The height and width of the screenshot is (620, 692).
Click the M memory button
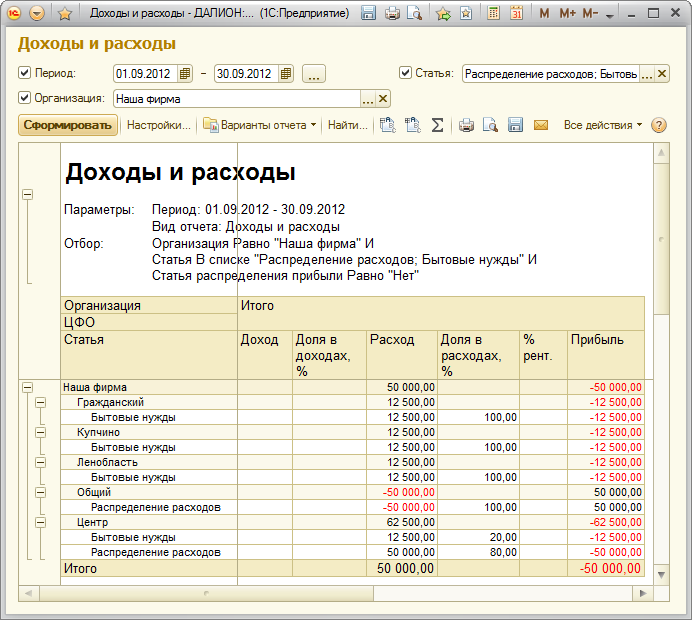coord(545,14)
